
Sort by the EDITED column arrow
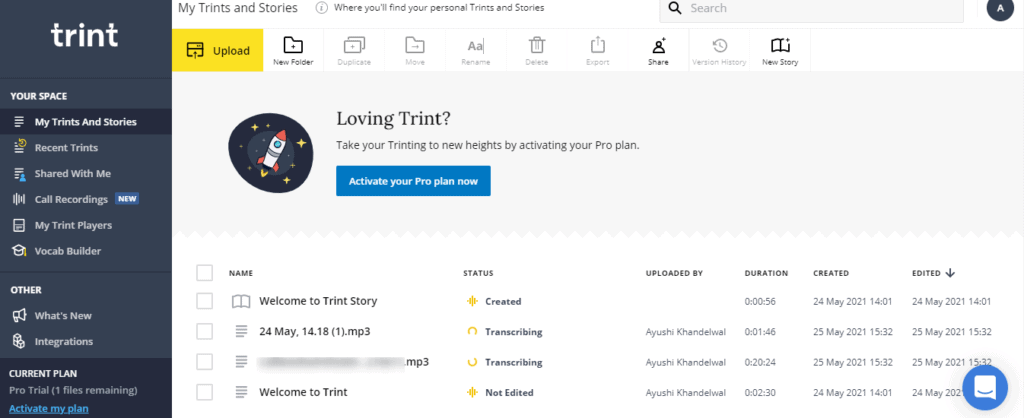(x=950, y=273)
